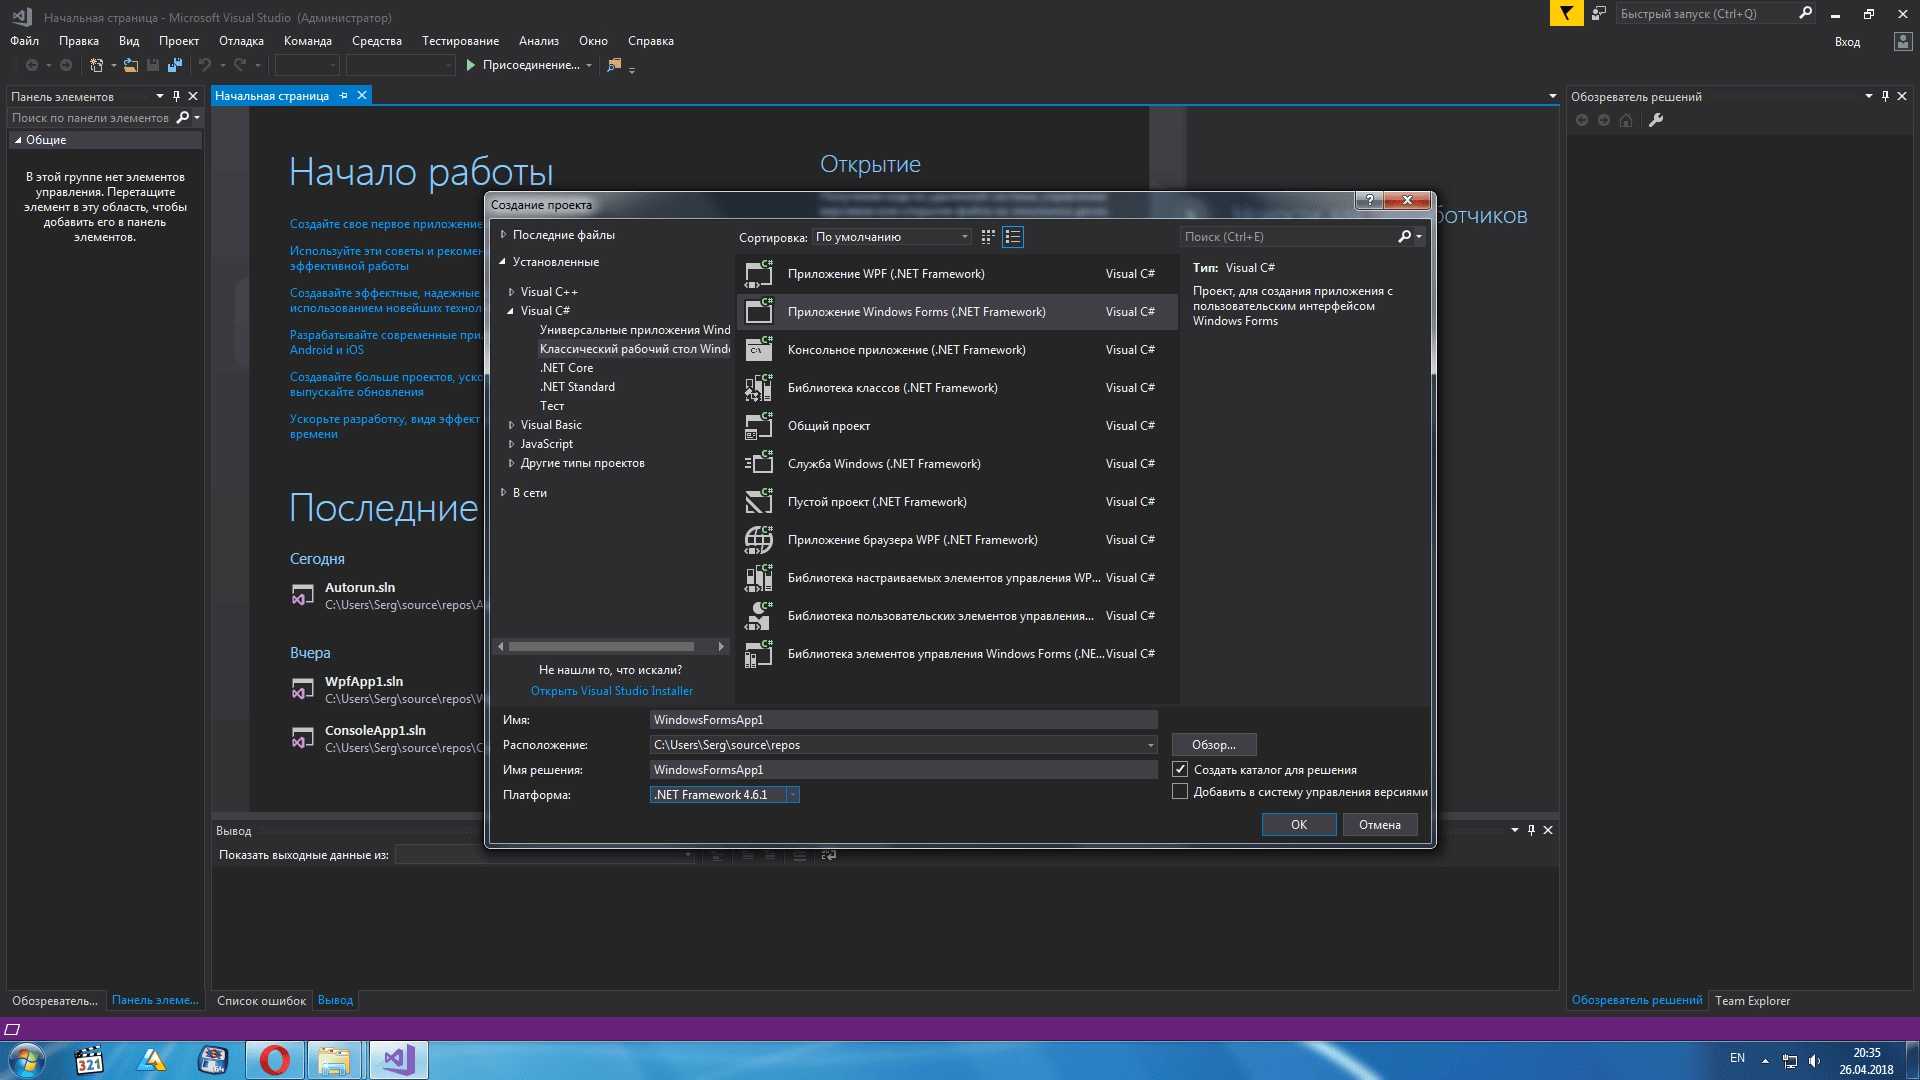Click the Отмена button
The image size is (1920, 1080).
pos(1380,824)
